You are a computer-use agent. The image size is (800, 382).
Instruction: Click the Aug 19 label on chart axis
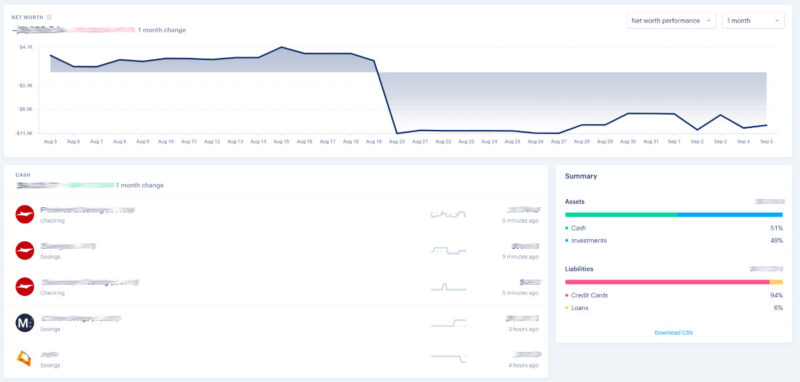pos(374,141)
